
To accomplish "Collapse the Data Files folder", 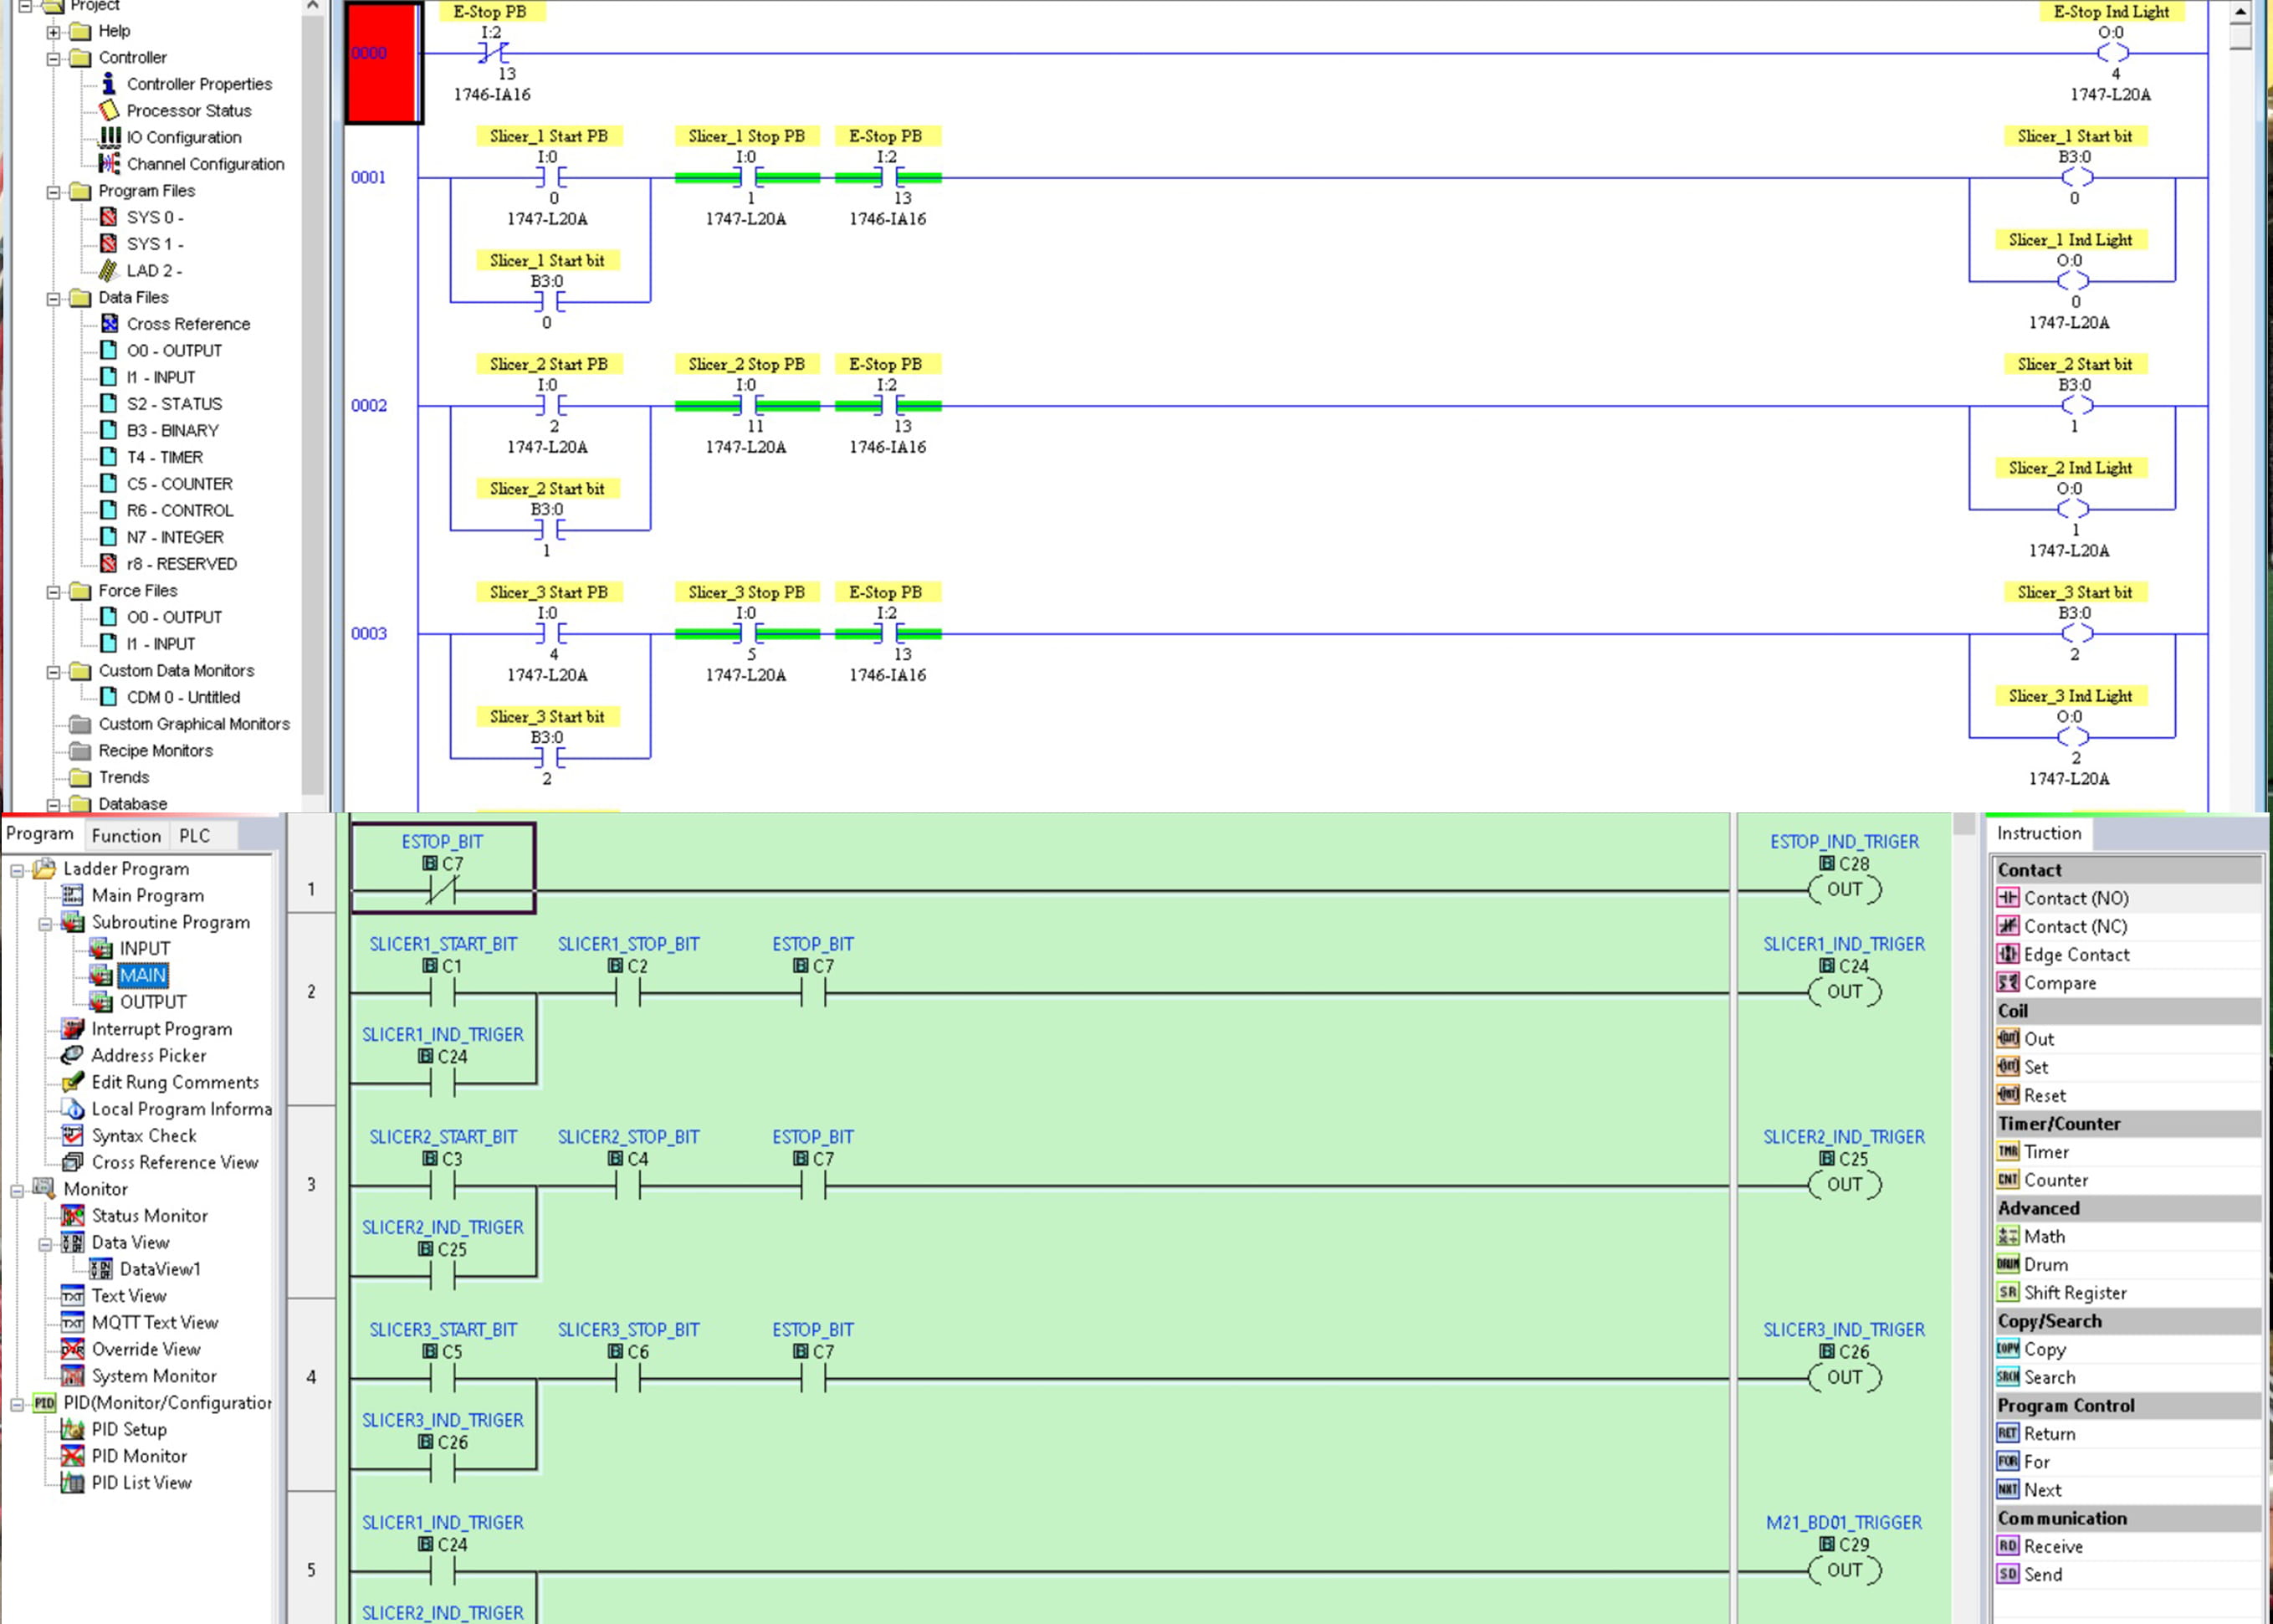I will click(54, 297).
